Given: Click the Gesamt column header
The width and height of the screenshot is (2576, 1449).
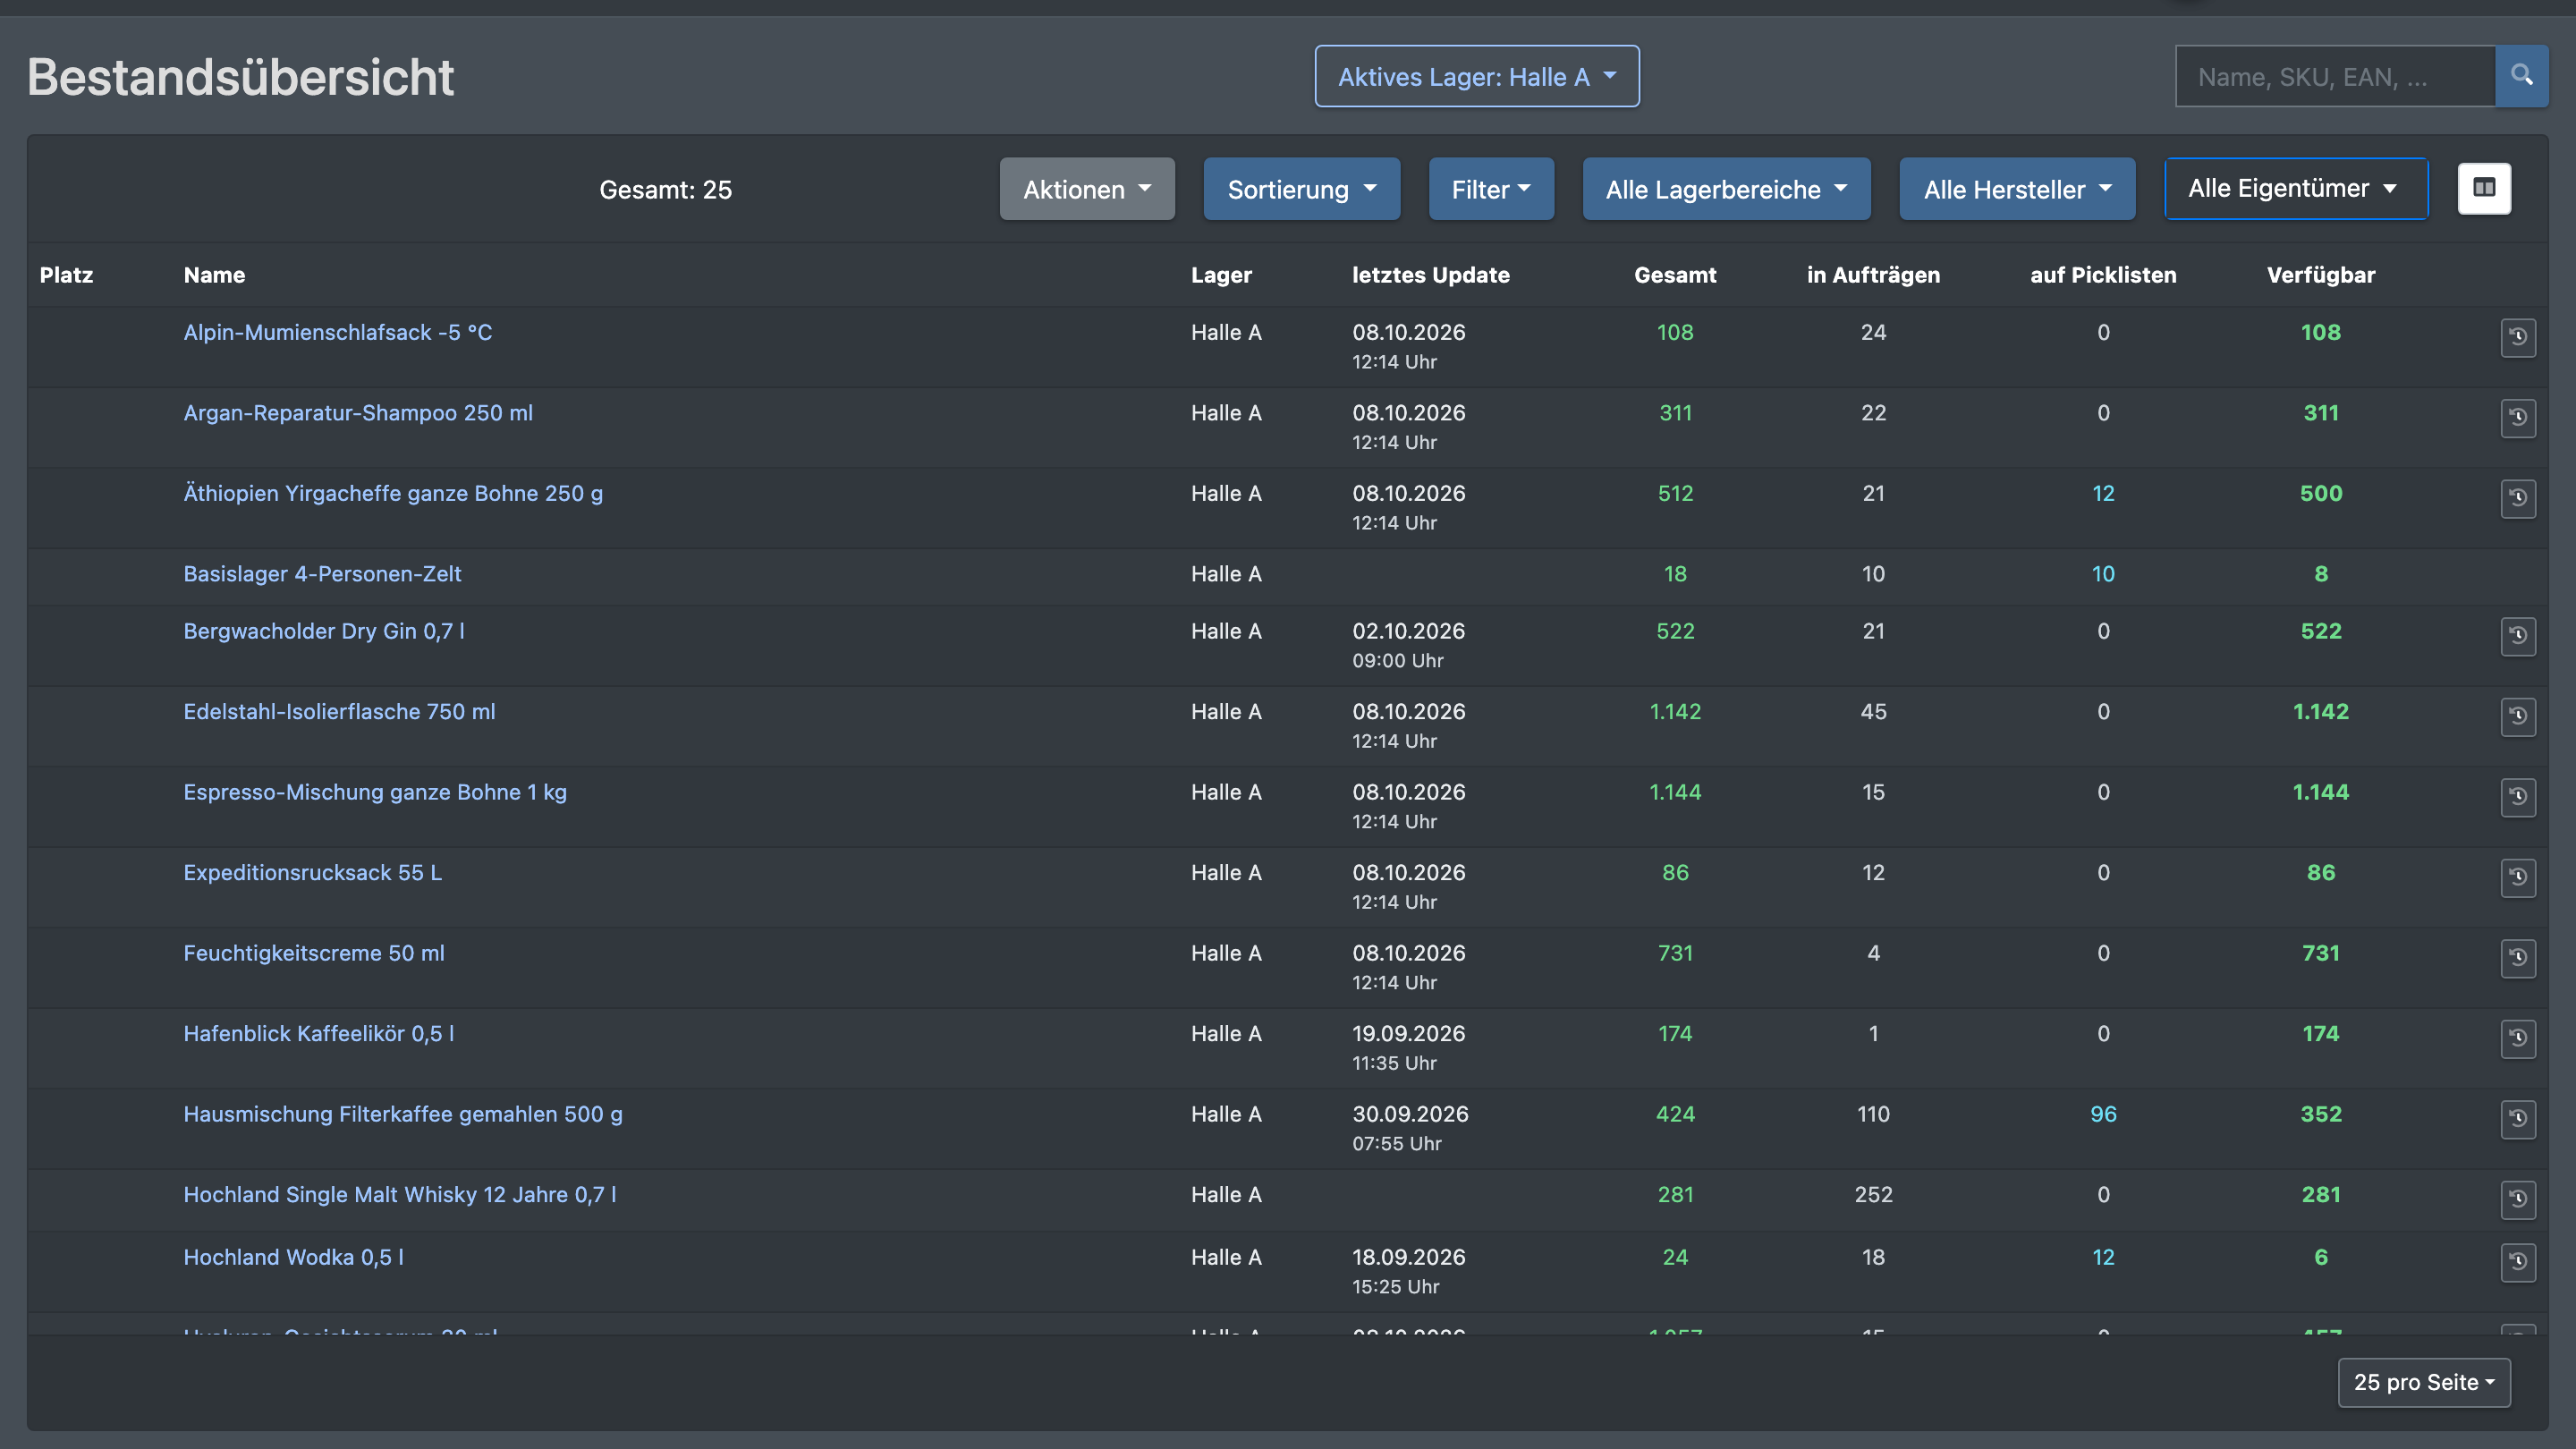Looking at the screenshot, I should [1675, 275].
